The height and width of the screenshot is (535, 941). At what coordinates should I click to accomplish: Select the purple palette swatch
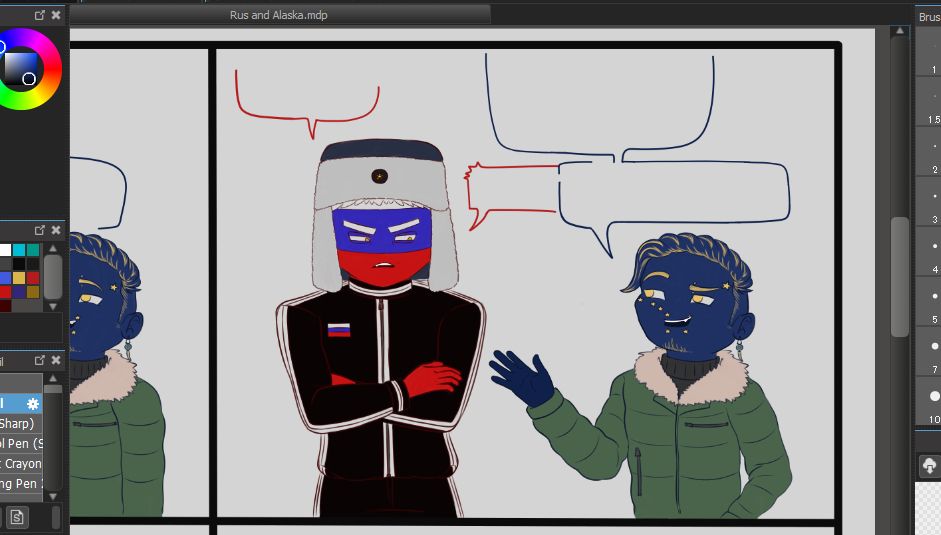[x=19, y=292]
